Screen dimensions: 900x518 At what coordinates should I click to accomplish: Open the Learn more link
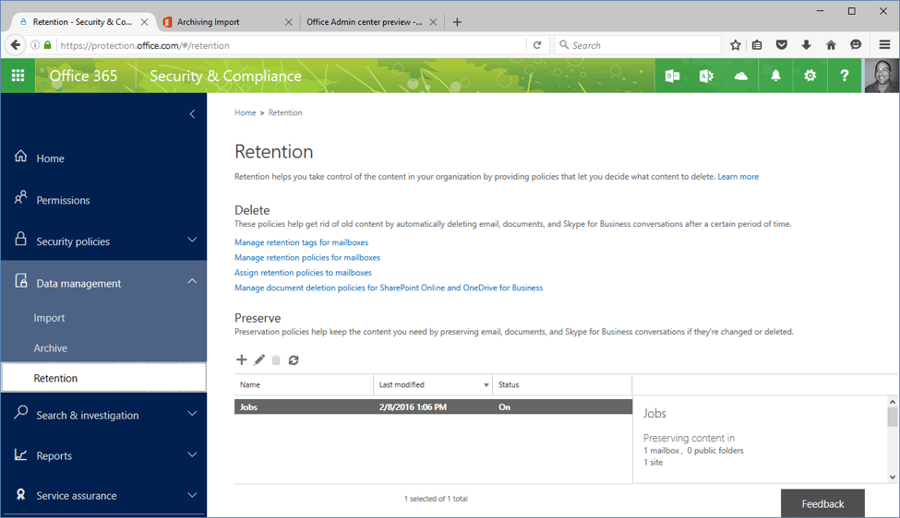(x=738, y=177)
